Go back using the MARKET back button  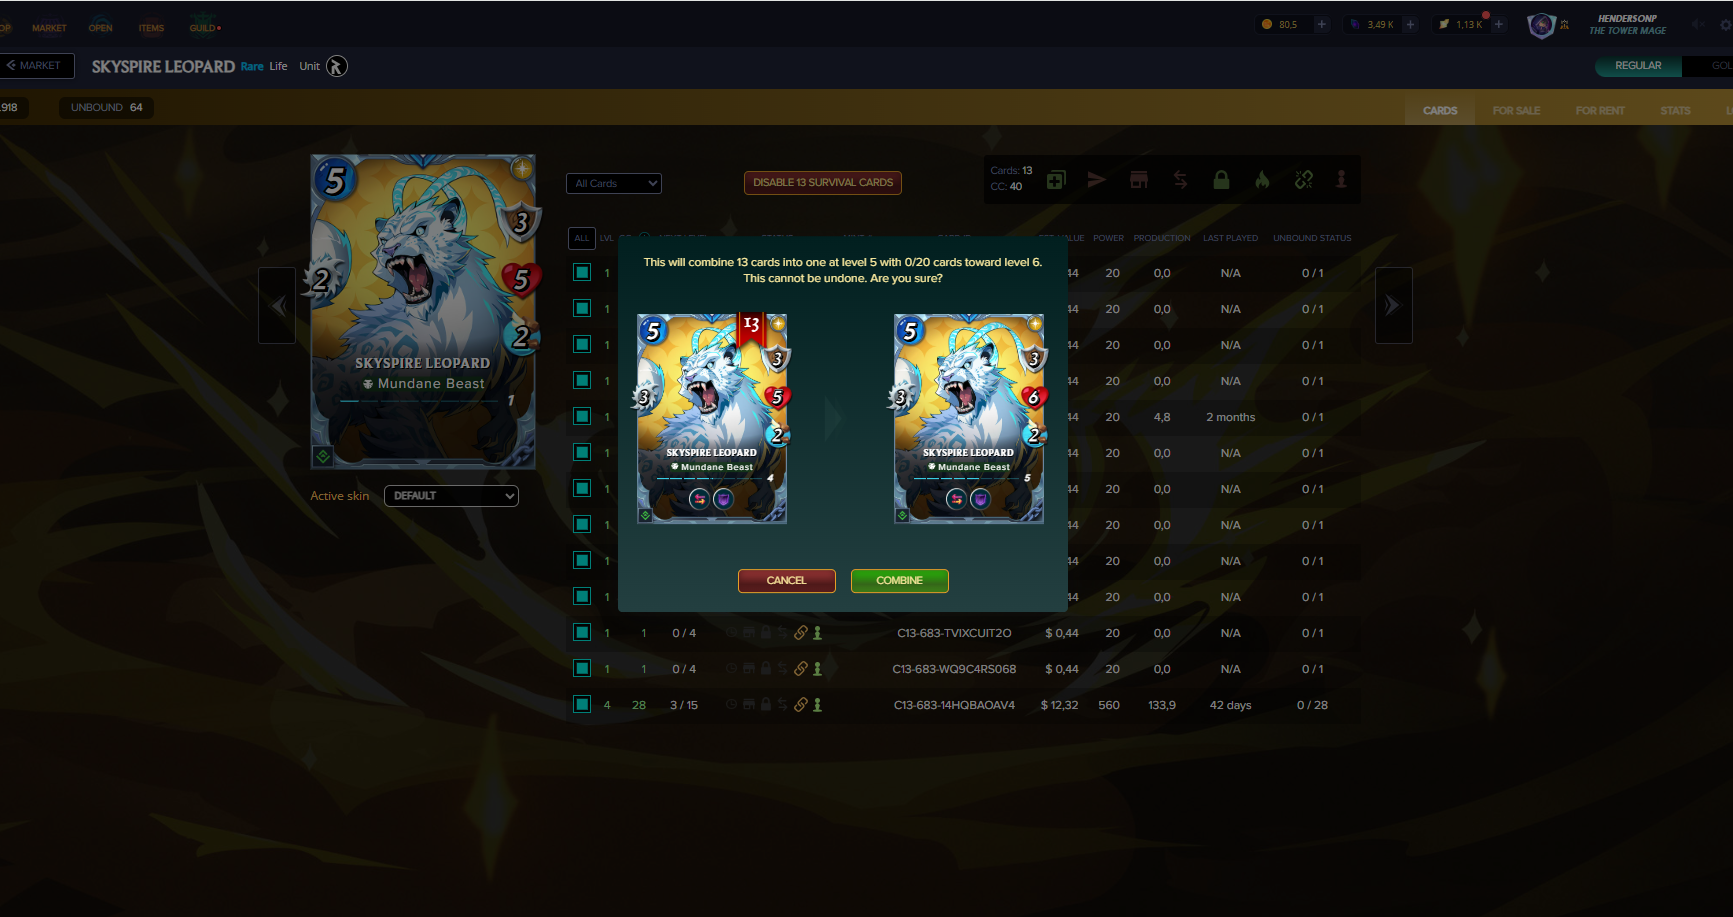point(35,66)
